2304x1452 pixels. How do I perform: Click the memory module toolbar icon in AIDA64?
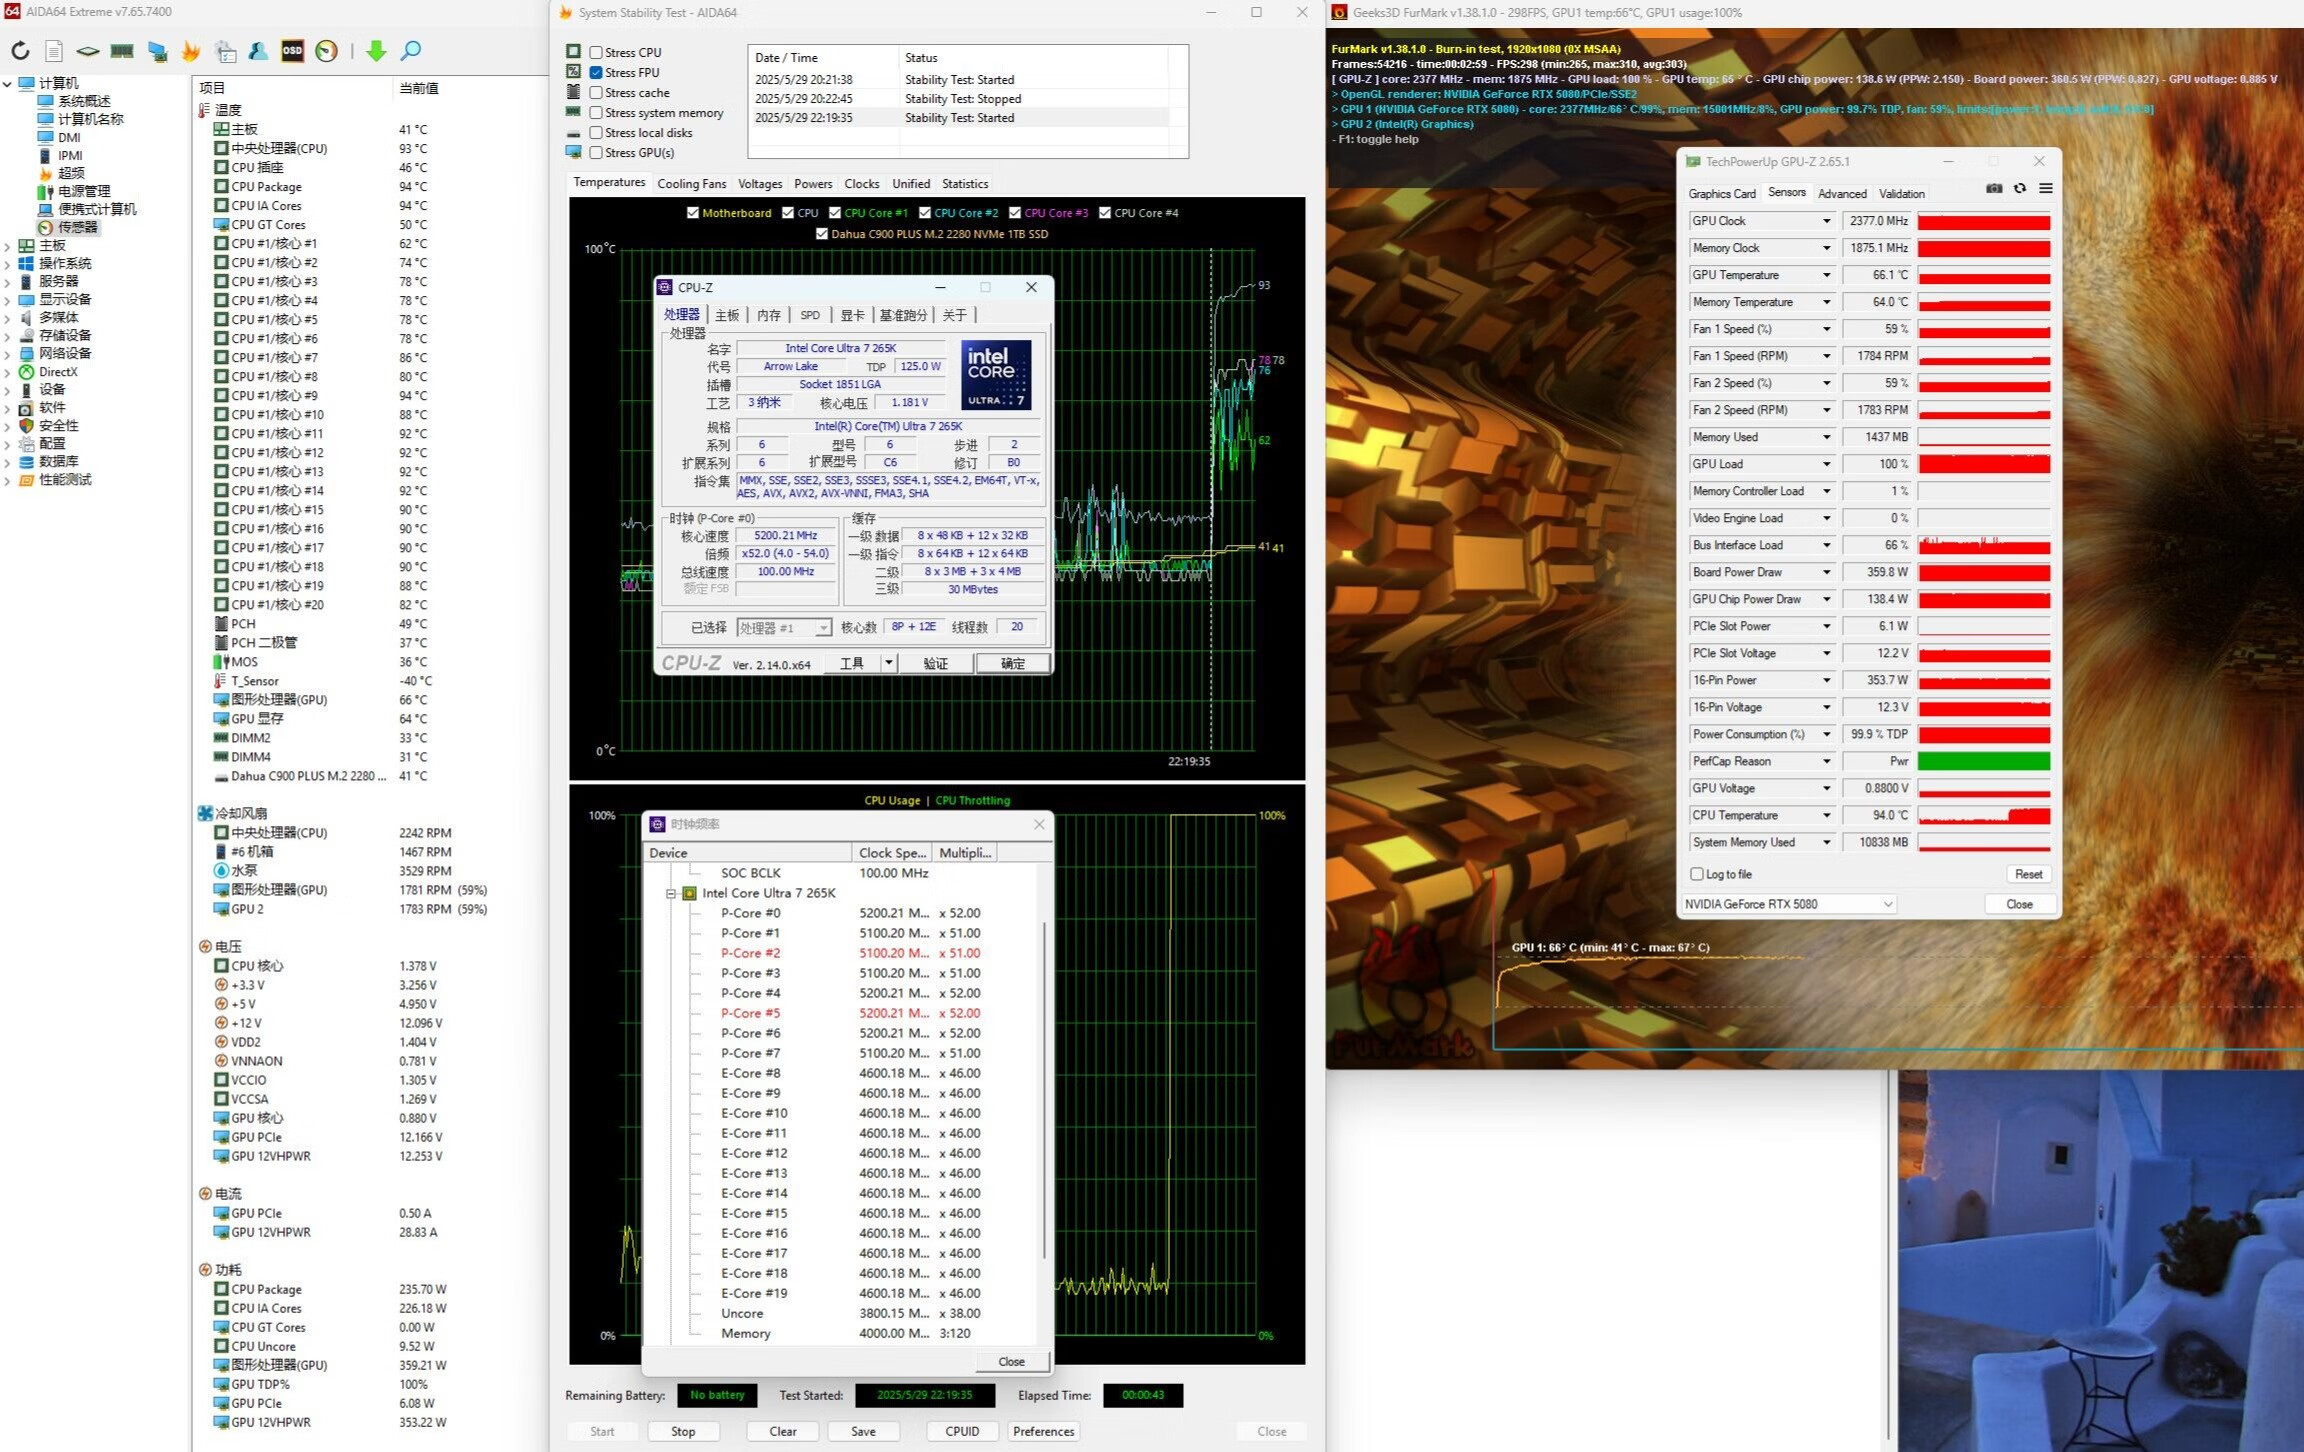[122, 51]
